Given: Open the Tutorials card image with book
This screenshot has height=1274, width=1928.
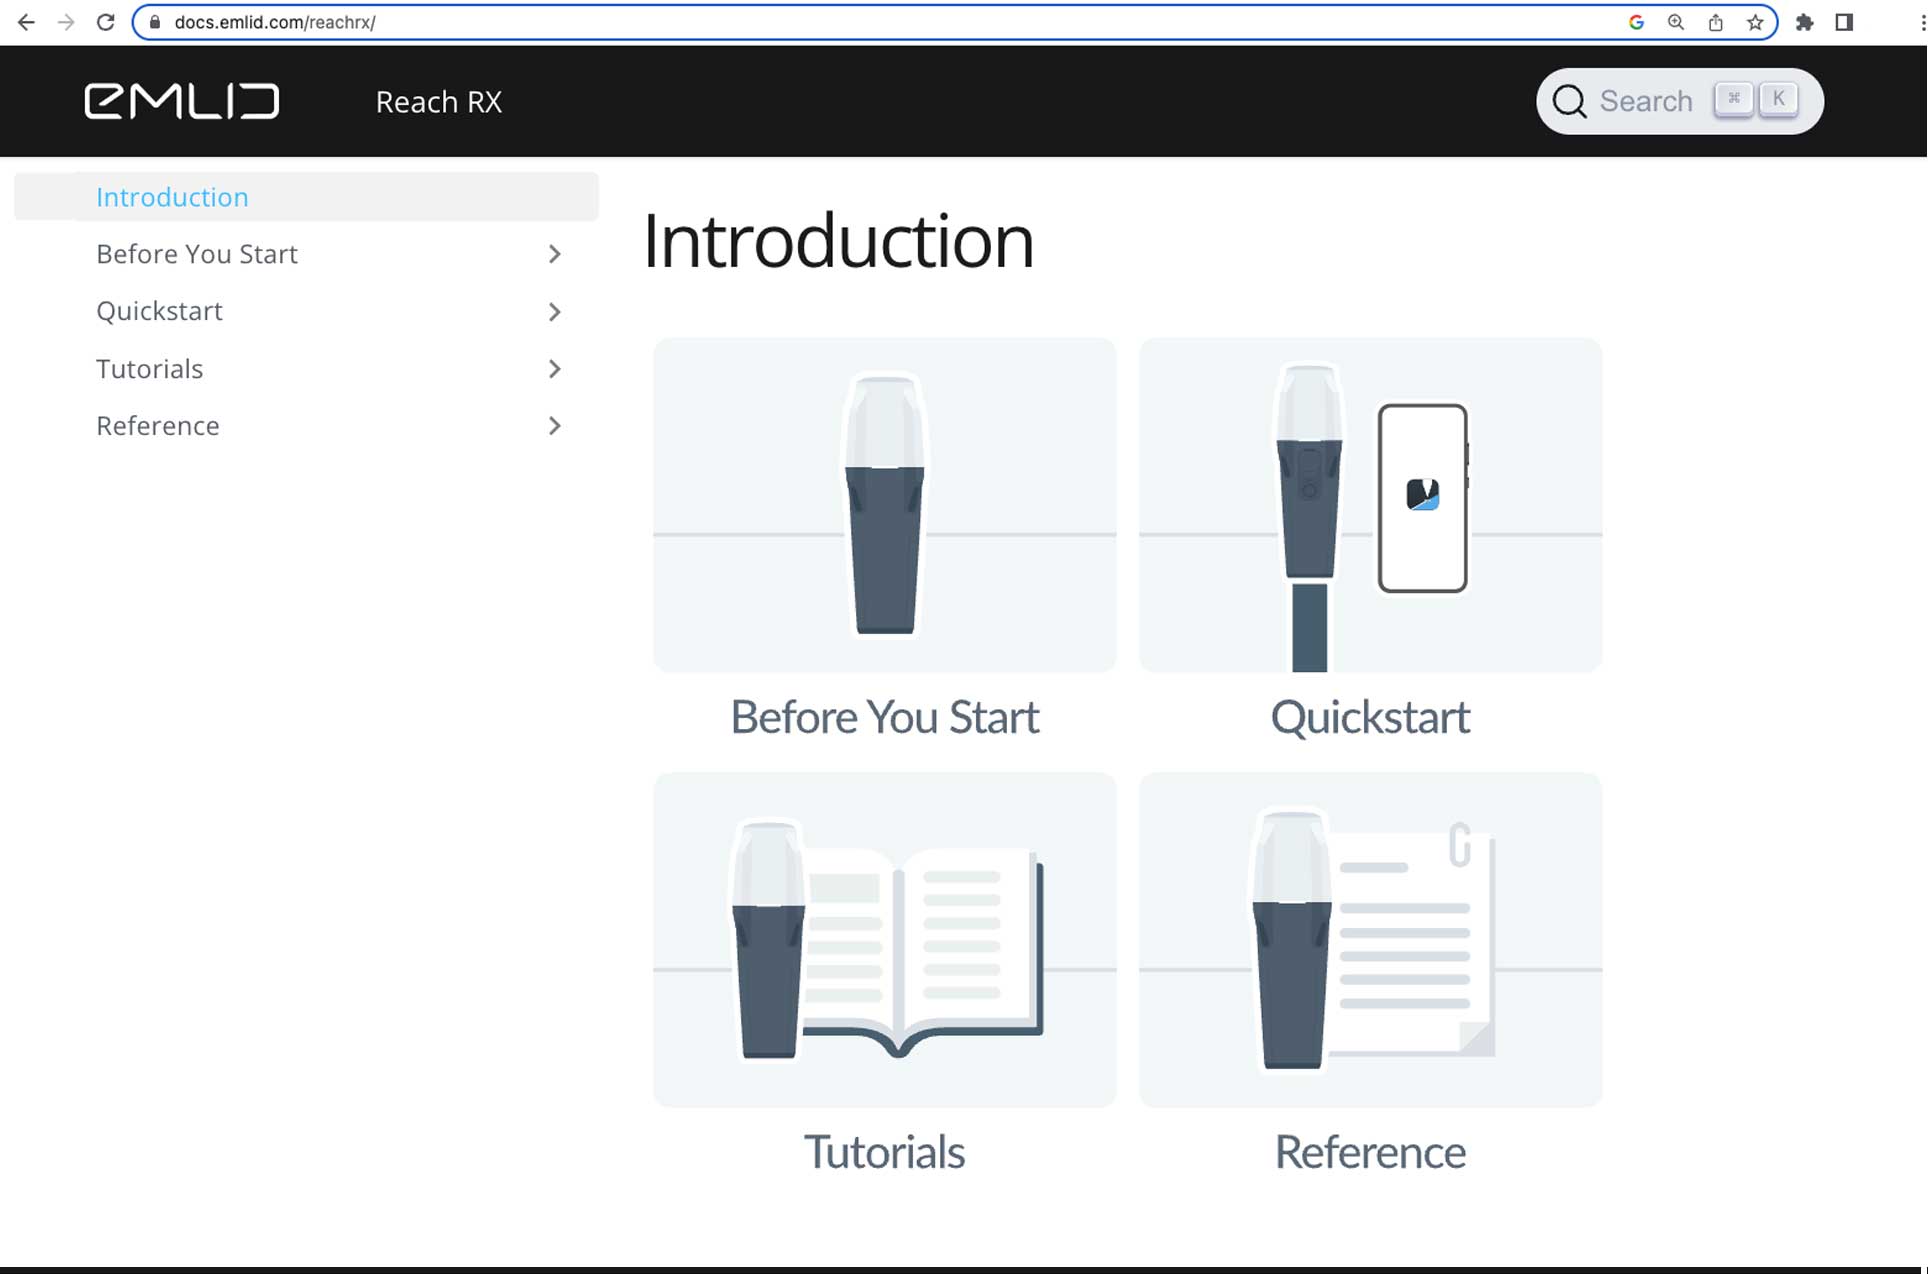Looking at the screenshot, I should [x=884, y=939].
